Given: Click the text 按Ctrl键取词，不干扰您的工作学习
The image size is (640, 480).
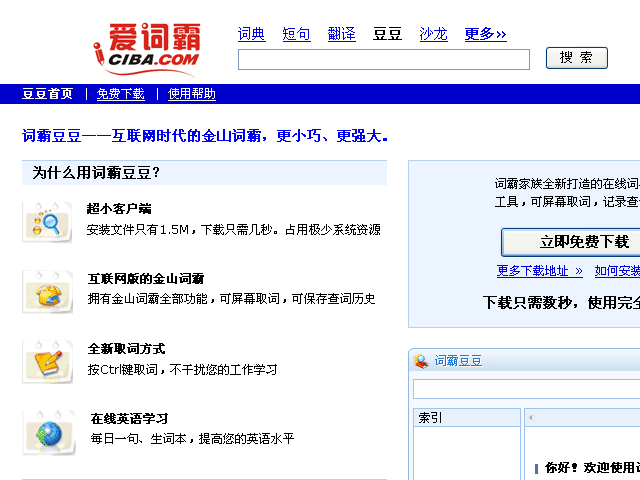Looking at the screenshot, I should point(182,369).
